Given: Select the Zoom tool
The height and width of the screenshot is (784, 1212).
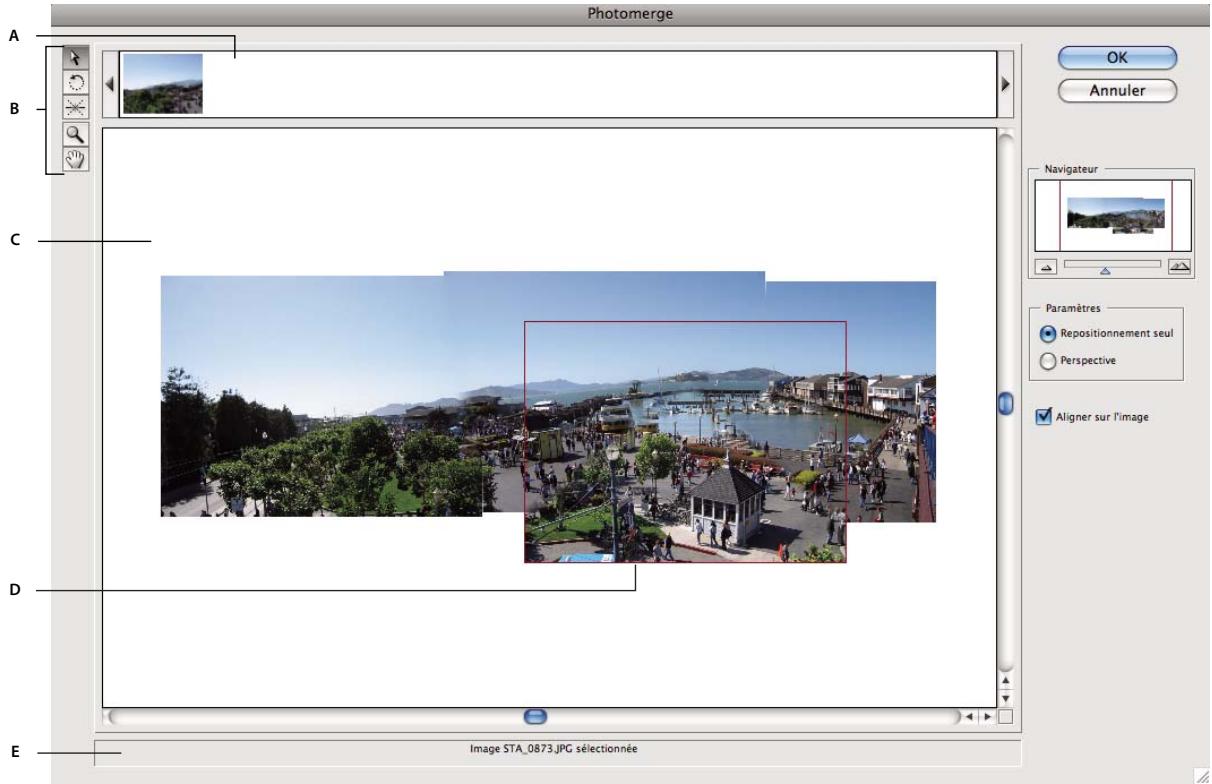Looking at the screenshot, I should tap(76, 133).
